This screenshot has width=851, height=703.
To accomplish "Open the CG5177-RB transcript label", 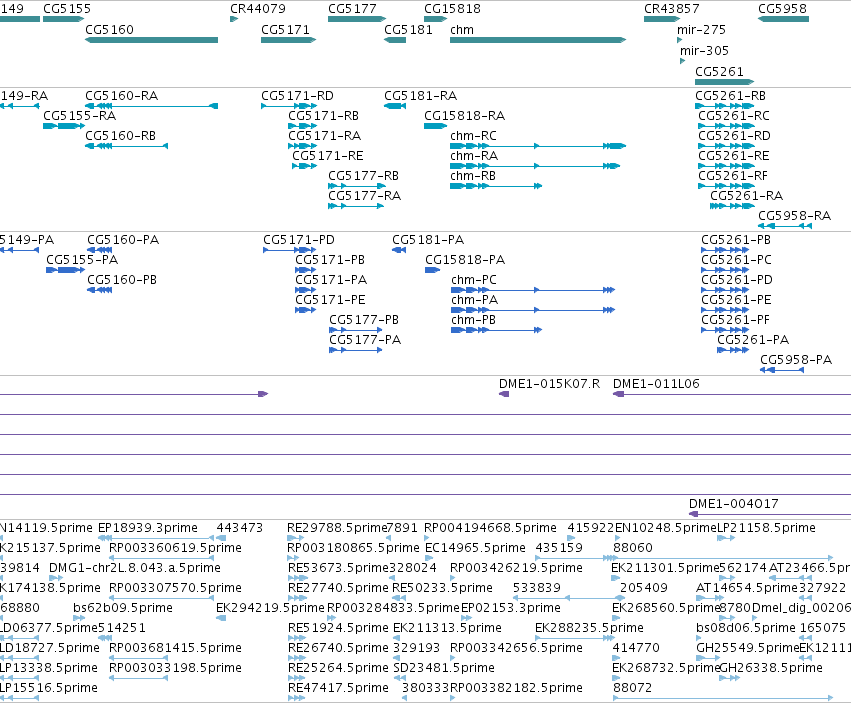I will coord(363,176).
